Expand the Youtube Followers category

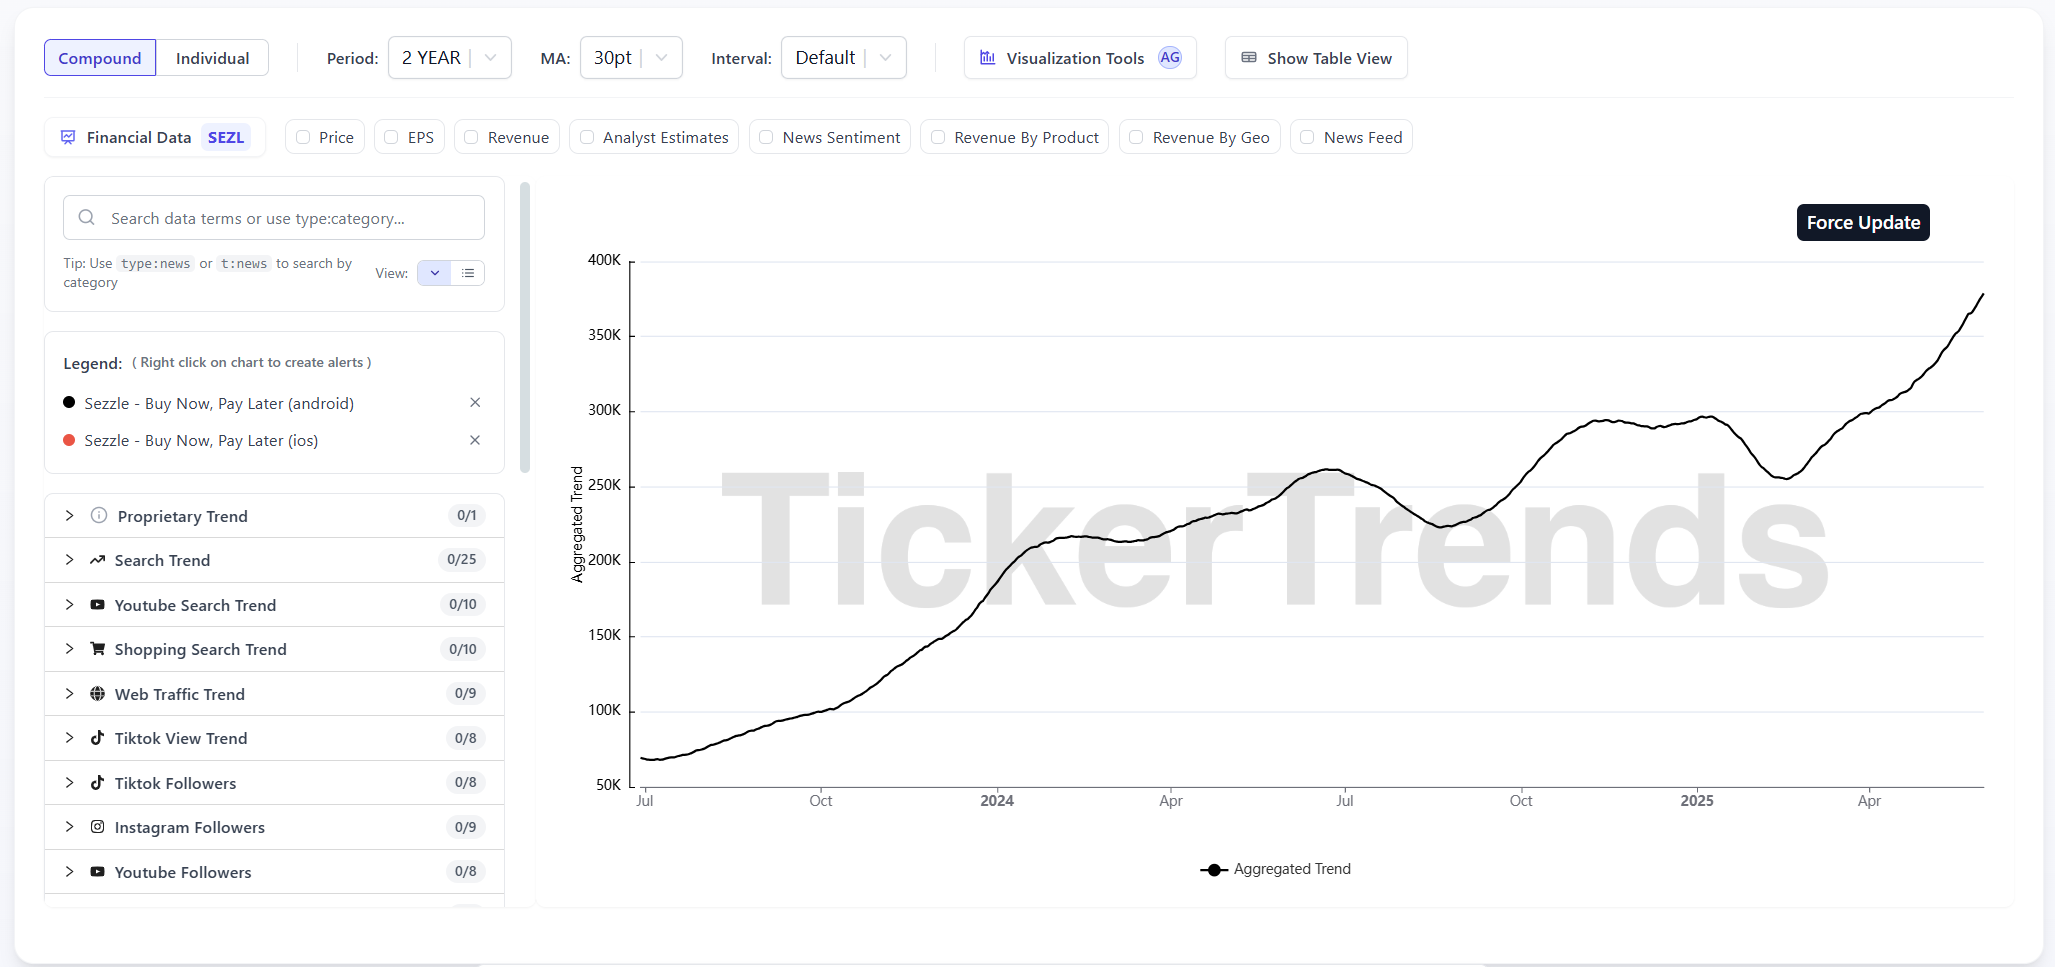click(x=69, y=871)
